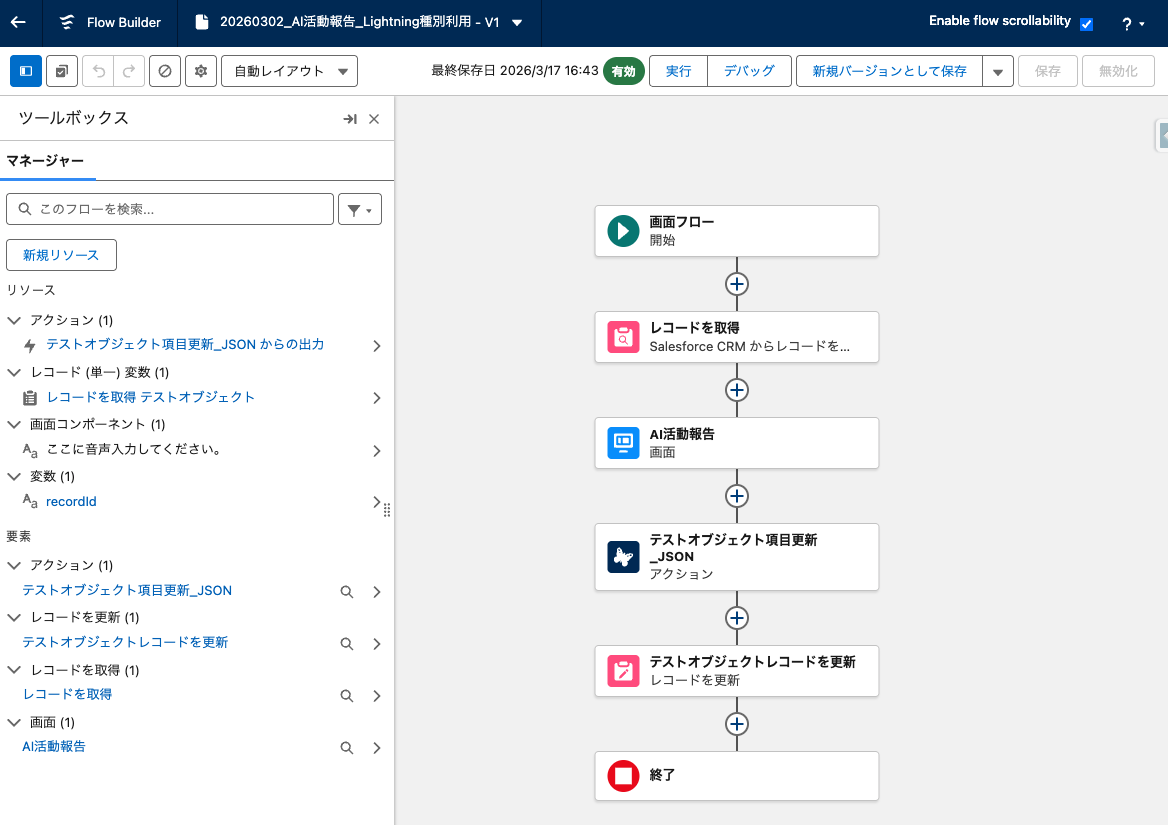Image resolution: width=1168 pixels, height=825 pixels.
Task: Click add element plus below 画面フロー 開始
Action: (737, 284)
